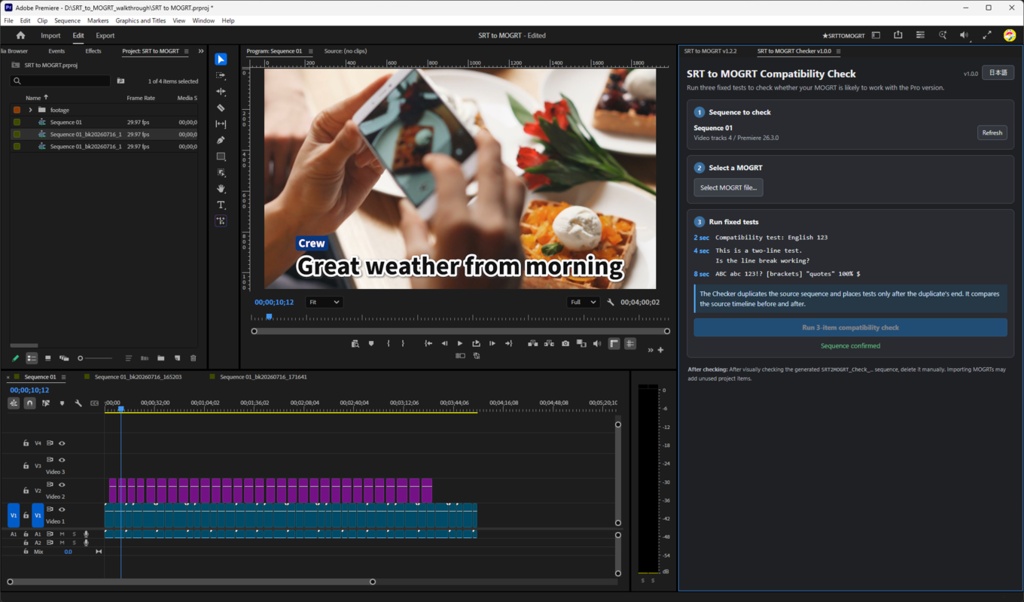Click New Bin icon in Project panel

161,358
